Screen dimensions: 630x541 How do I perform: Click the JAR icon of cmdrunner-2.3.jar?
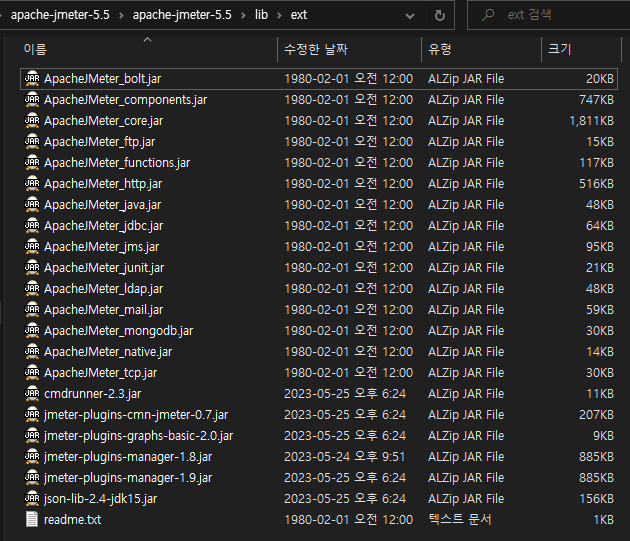click(x=32, y=393)
